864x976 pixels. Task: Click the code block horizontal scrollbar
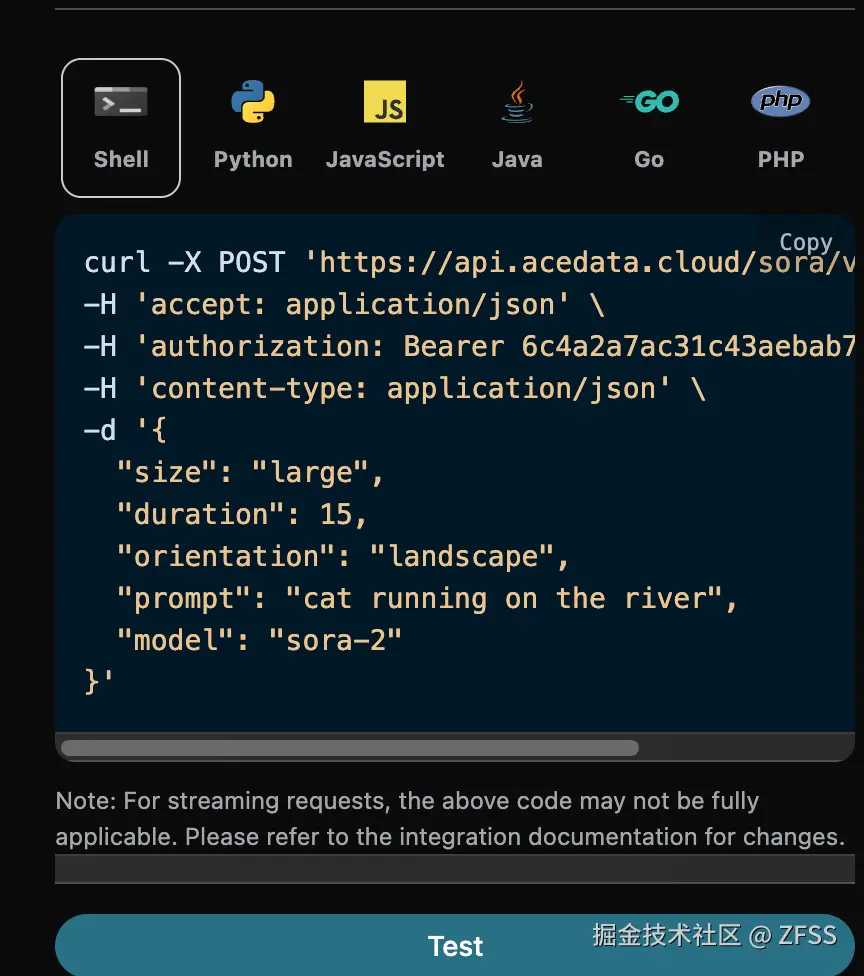(x=350, y=748)
